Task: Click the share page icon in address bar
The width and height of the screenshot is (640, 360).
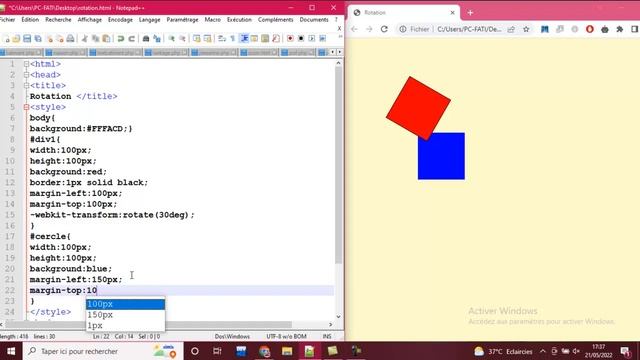Action: pyautogui.click(x=511, y=29)
